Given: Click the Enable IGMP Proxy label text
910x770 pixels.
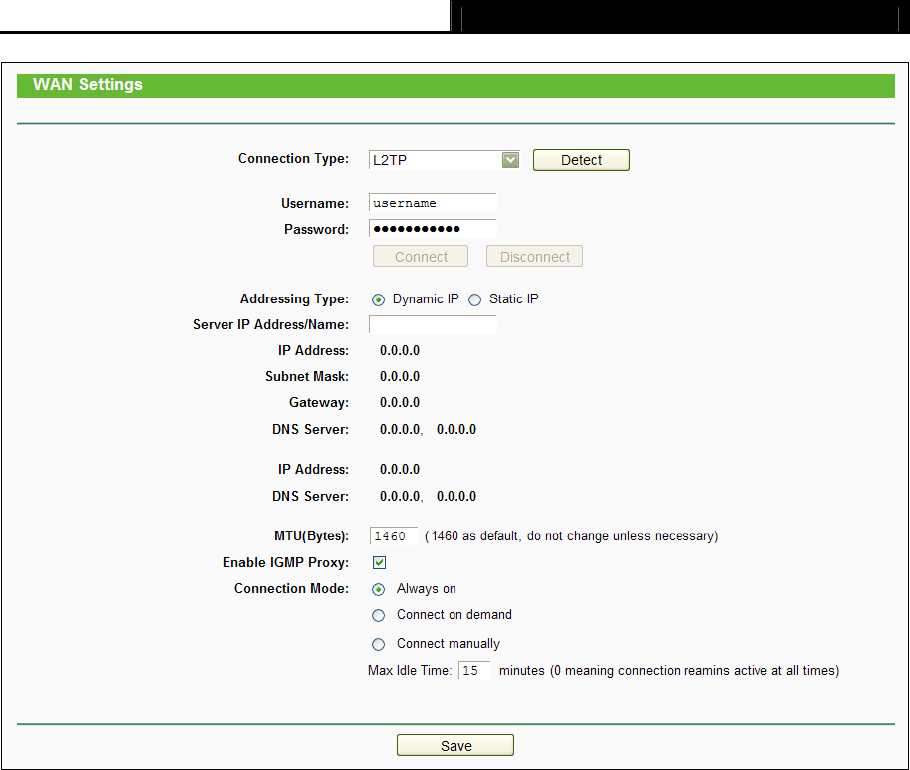Looking at the screenshot, I should (285, 563).
